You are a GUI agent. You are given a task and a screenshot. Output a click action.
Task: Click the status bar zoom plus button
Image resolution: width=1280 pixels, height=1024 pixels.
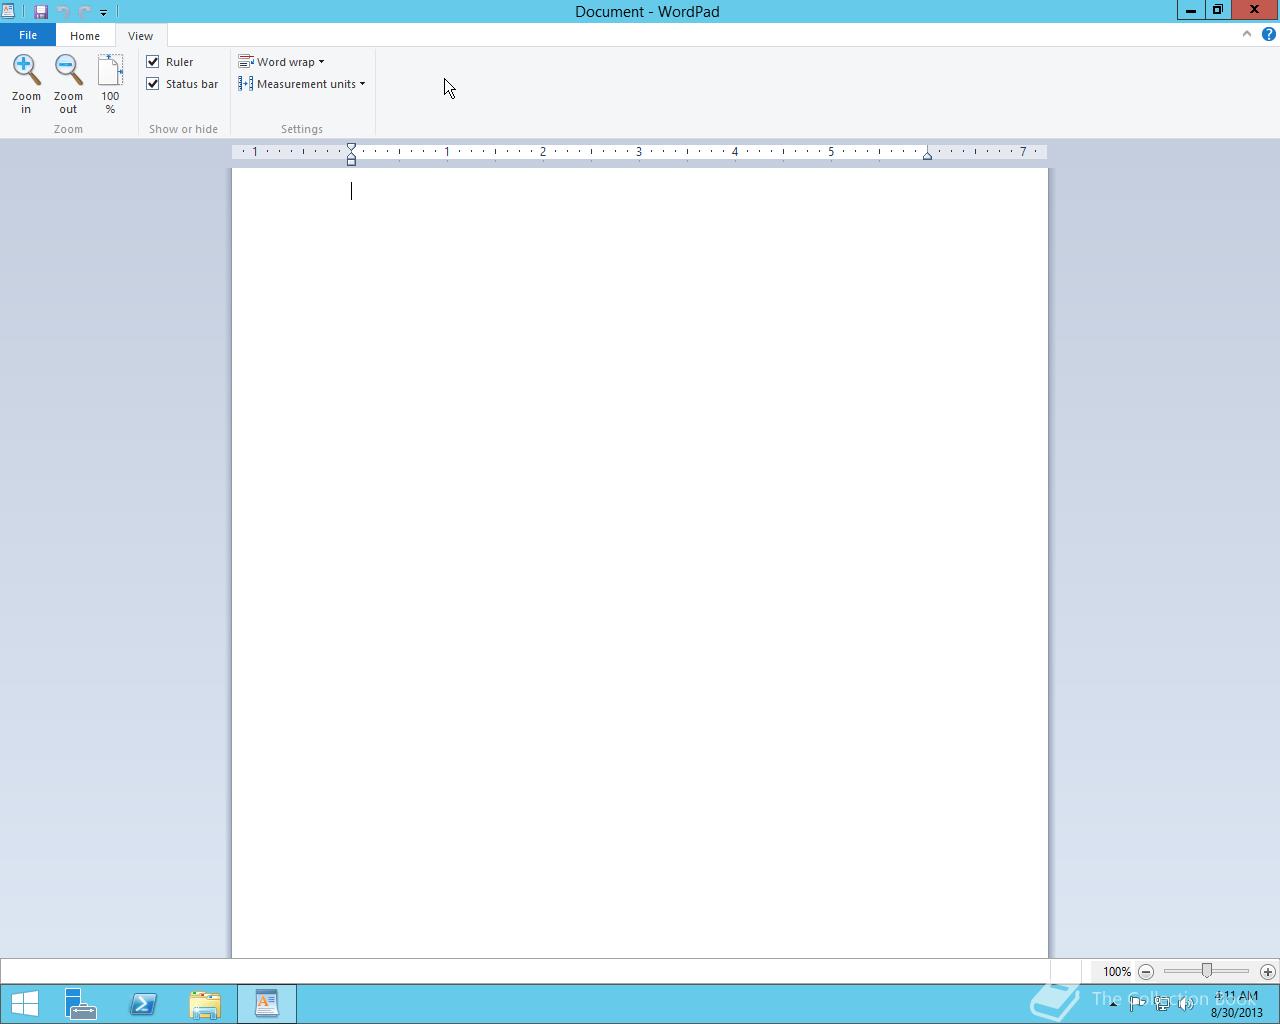(x=1268, y=972)
